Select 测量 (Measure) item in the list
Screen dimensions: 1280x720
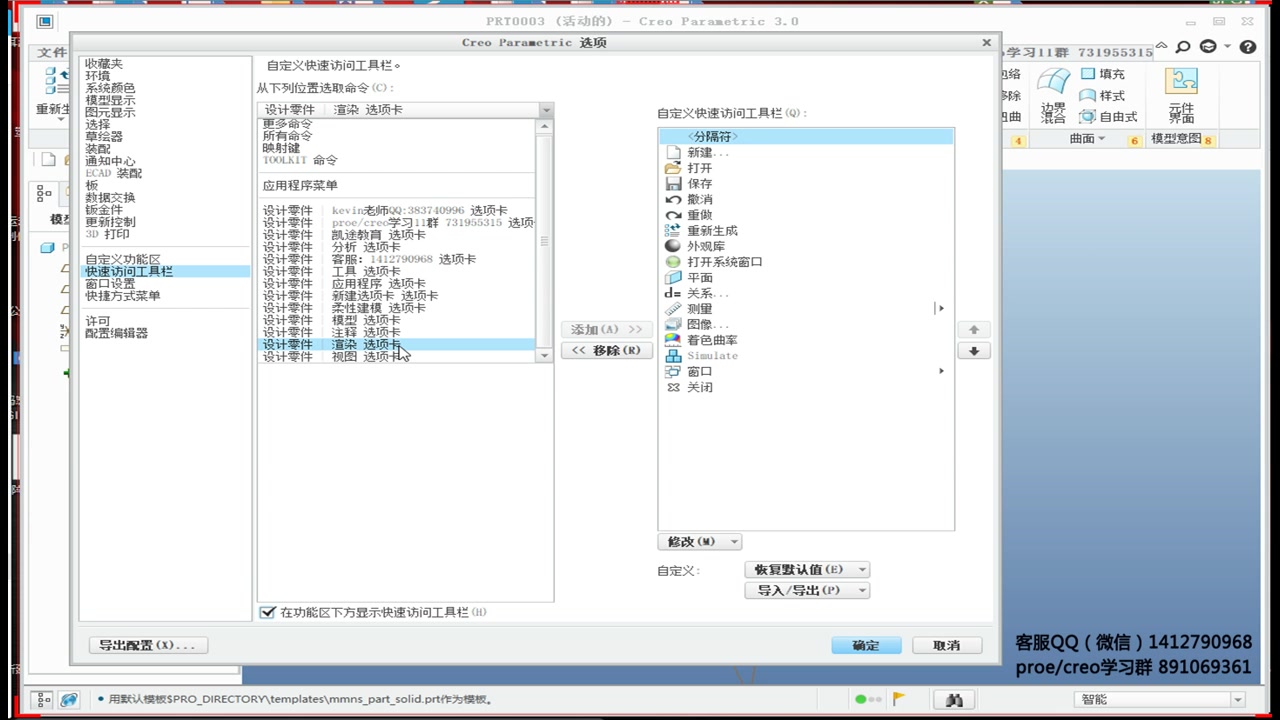click(x=806, y=309)
